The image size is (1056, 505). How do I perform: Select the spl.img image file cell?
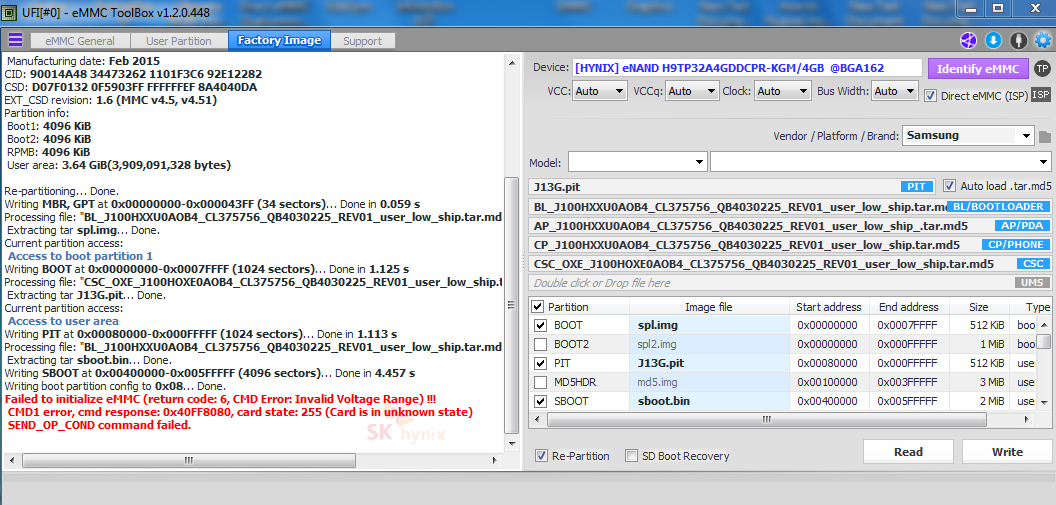[x=709, y=325]
